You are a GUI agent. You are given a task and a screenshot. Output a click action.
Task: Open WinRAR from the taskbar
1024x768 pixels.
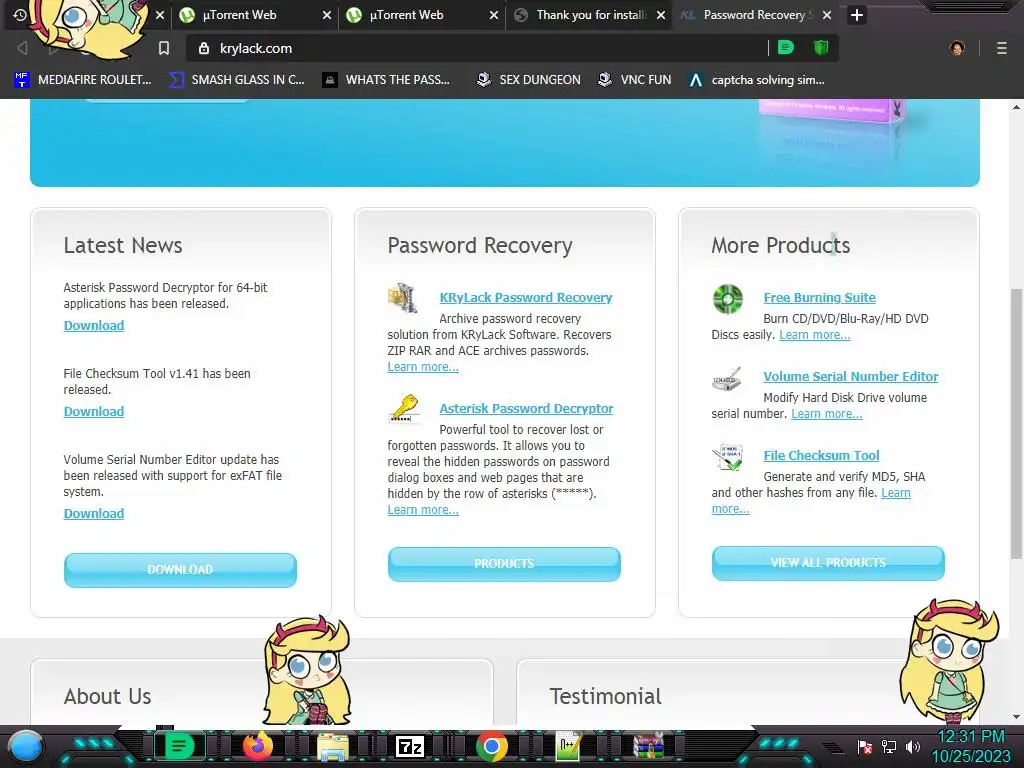[x=648, y=746]
